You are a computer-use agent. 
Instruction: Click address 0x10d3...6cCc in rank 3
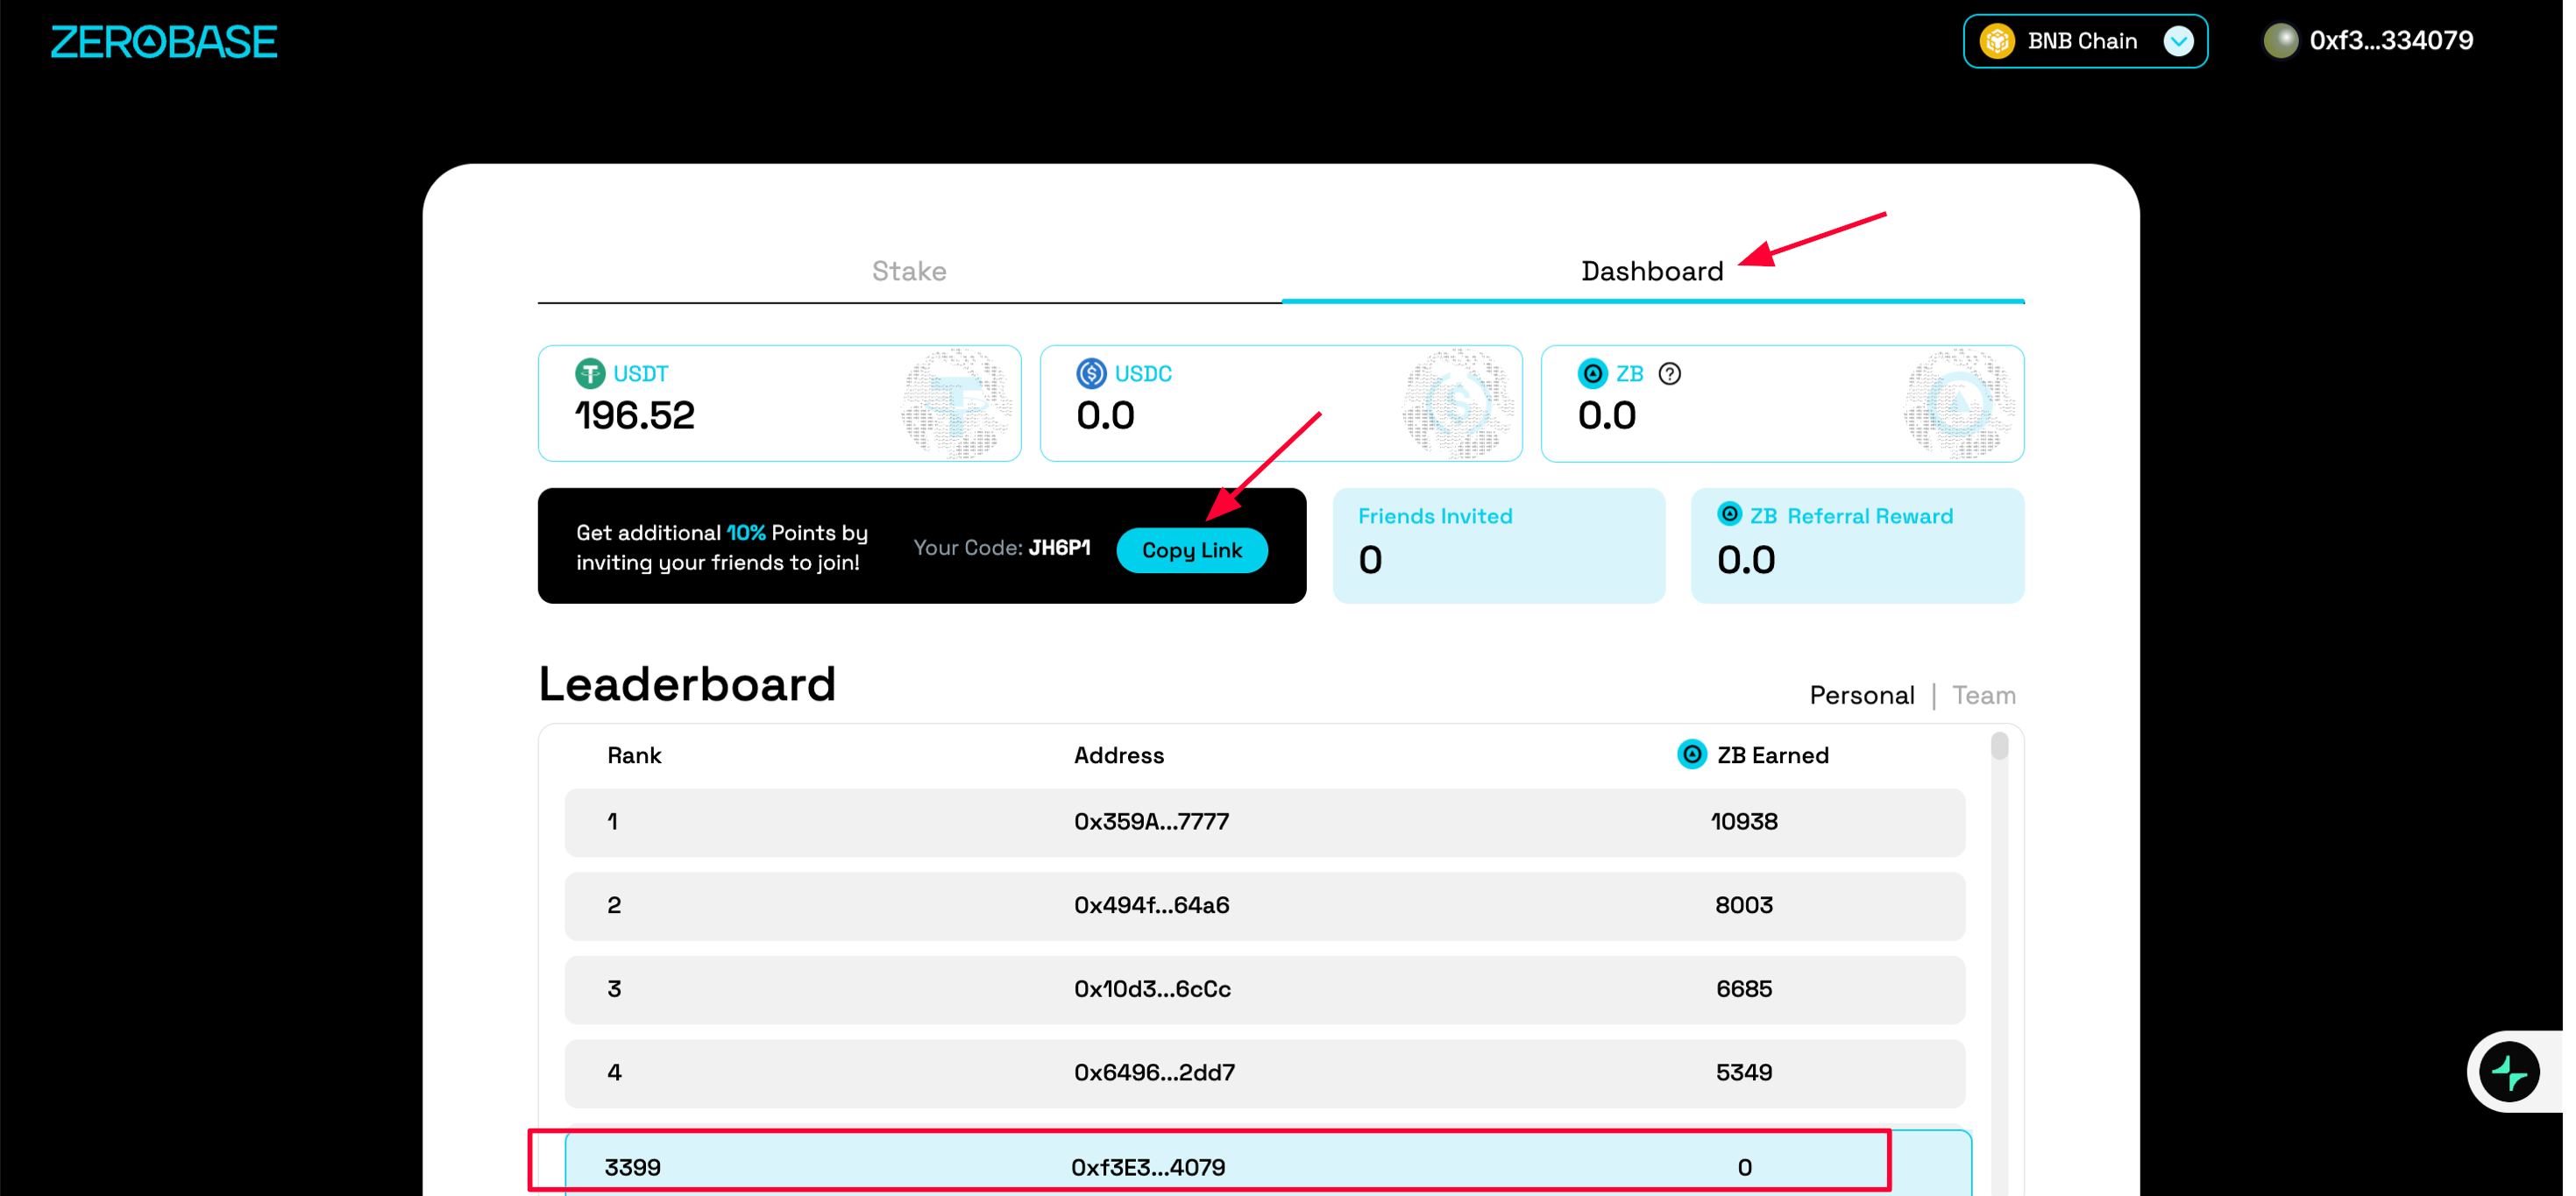click(x=1152, y=989)
